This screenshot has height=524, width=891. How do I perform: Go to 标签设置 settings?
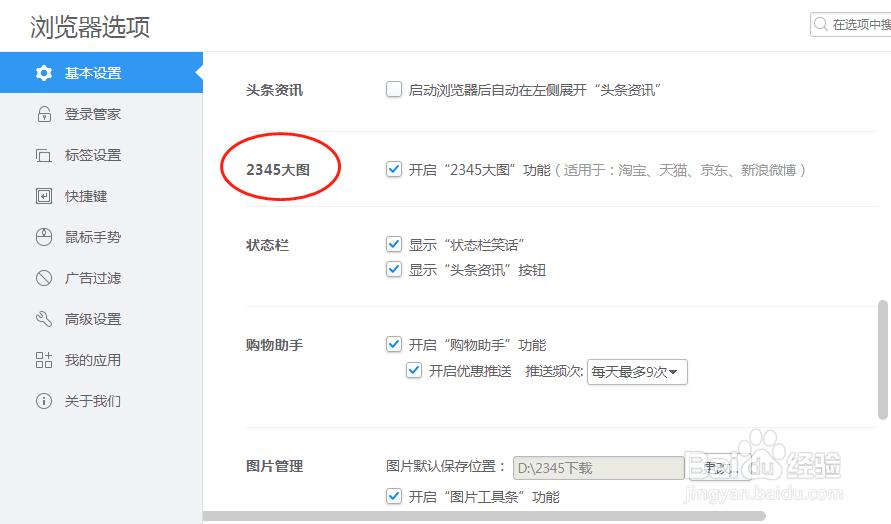tap(101, 155)
